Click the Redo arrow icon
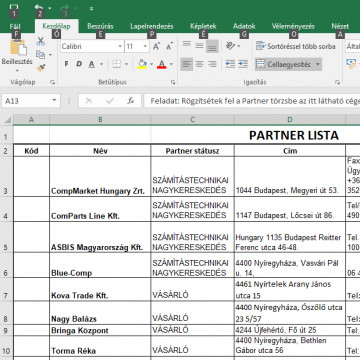The image size is (360, 360). point(65,8)
